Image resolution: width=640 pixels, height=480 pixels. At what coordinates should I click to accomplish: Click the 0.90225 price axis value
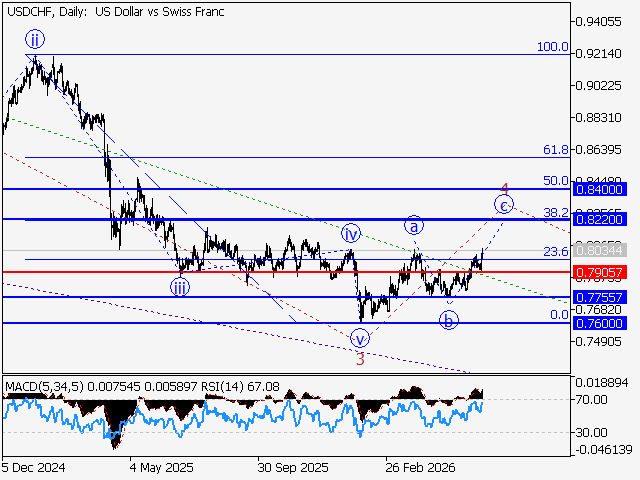[x=598, y=86]
